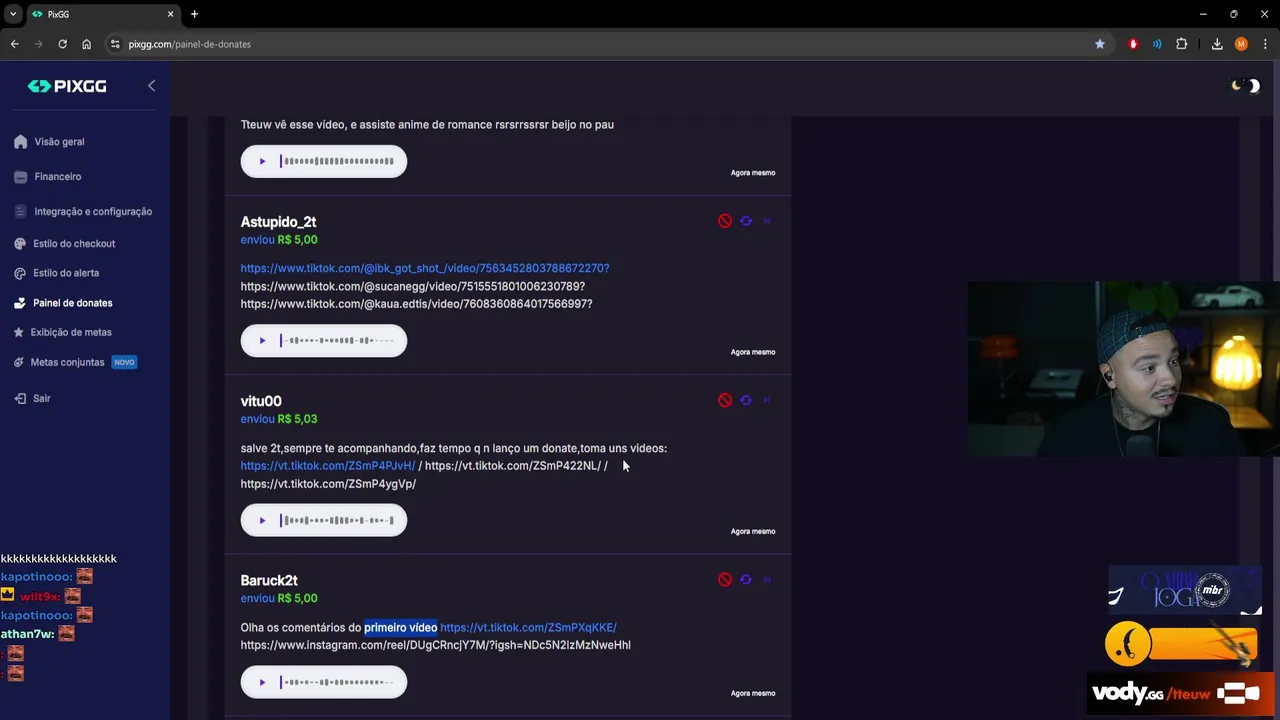This screenshot has height=720, width=1280.
Task: Open the Visão geral sidebar item
Action: click(x=59, y=142)
